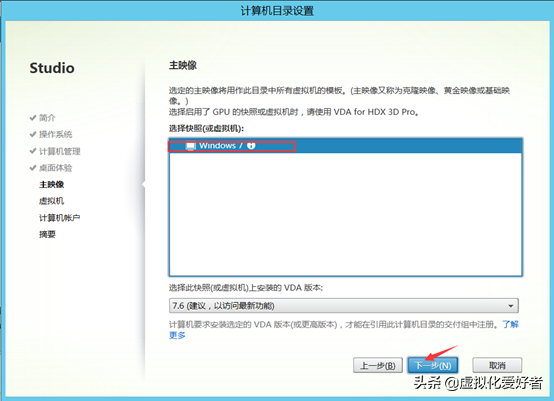Viewport: 554px width, 401px height.
Task: Click the 上一步(B) back button
Action: pos(378,365)
